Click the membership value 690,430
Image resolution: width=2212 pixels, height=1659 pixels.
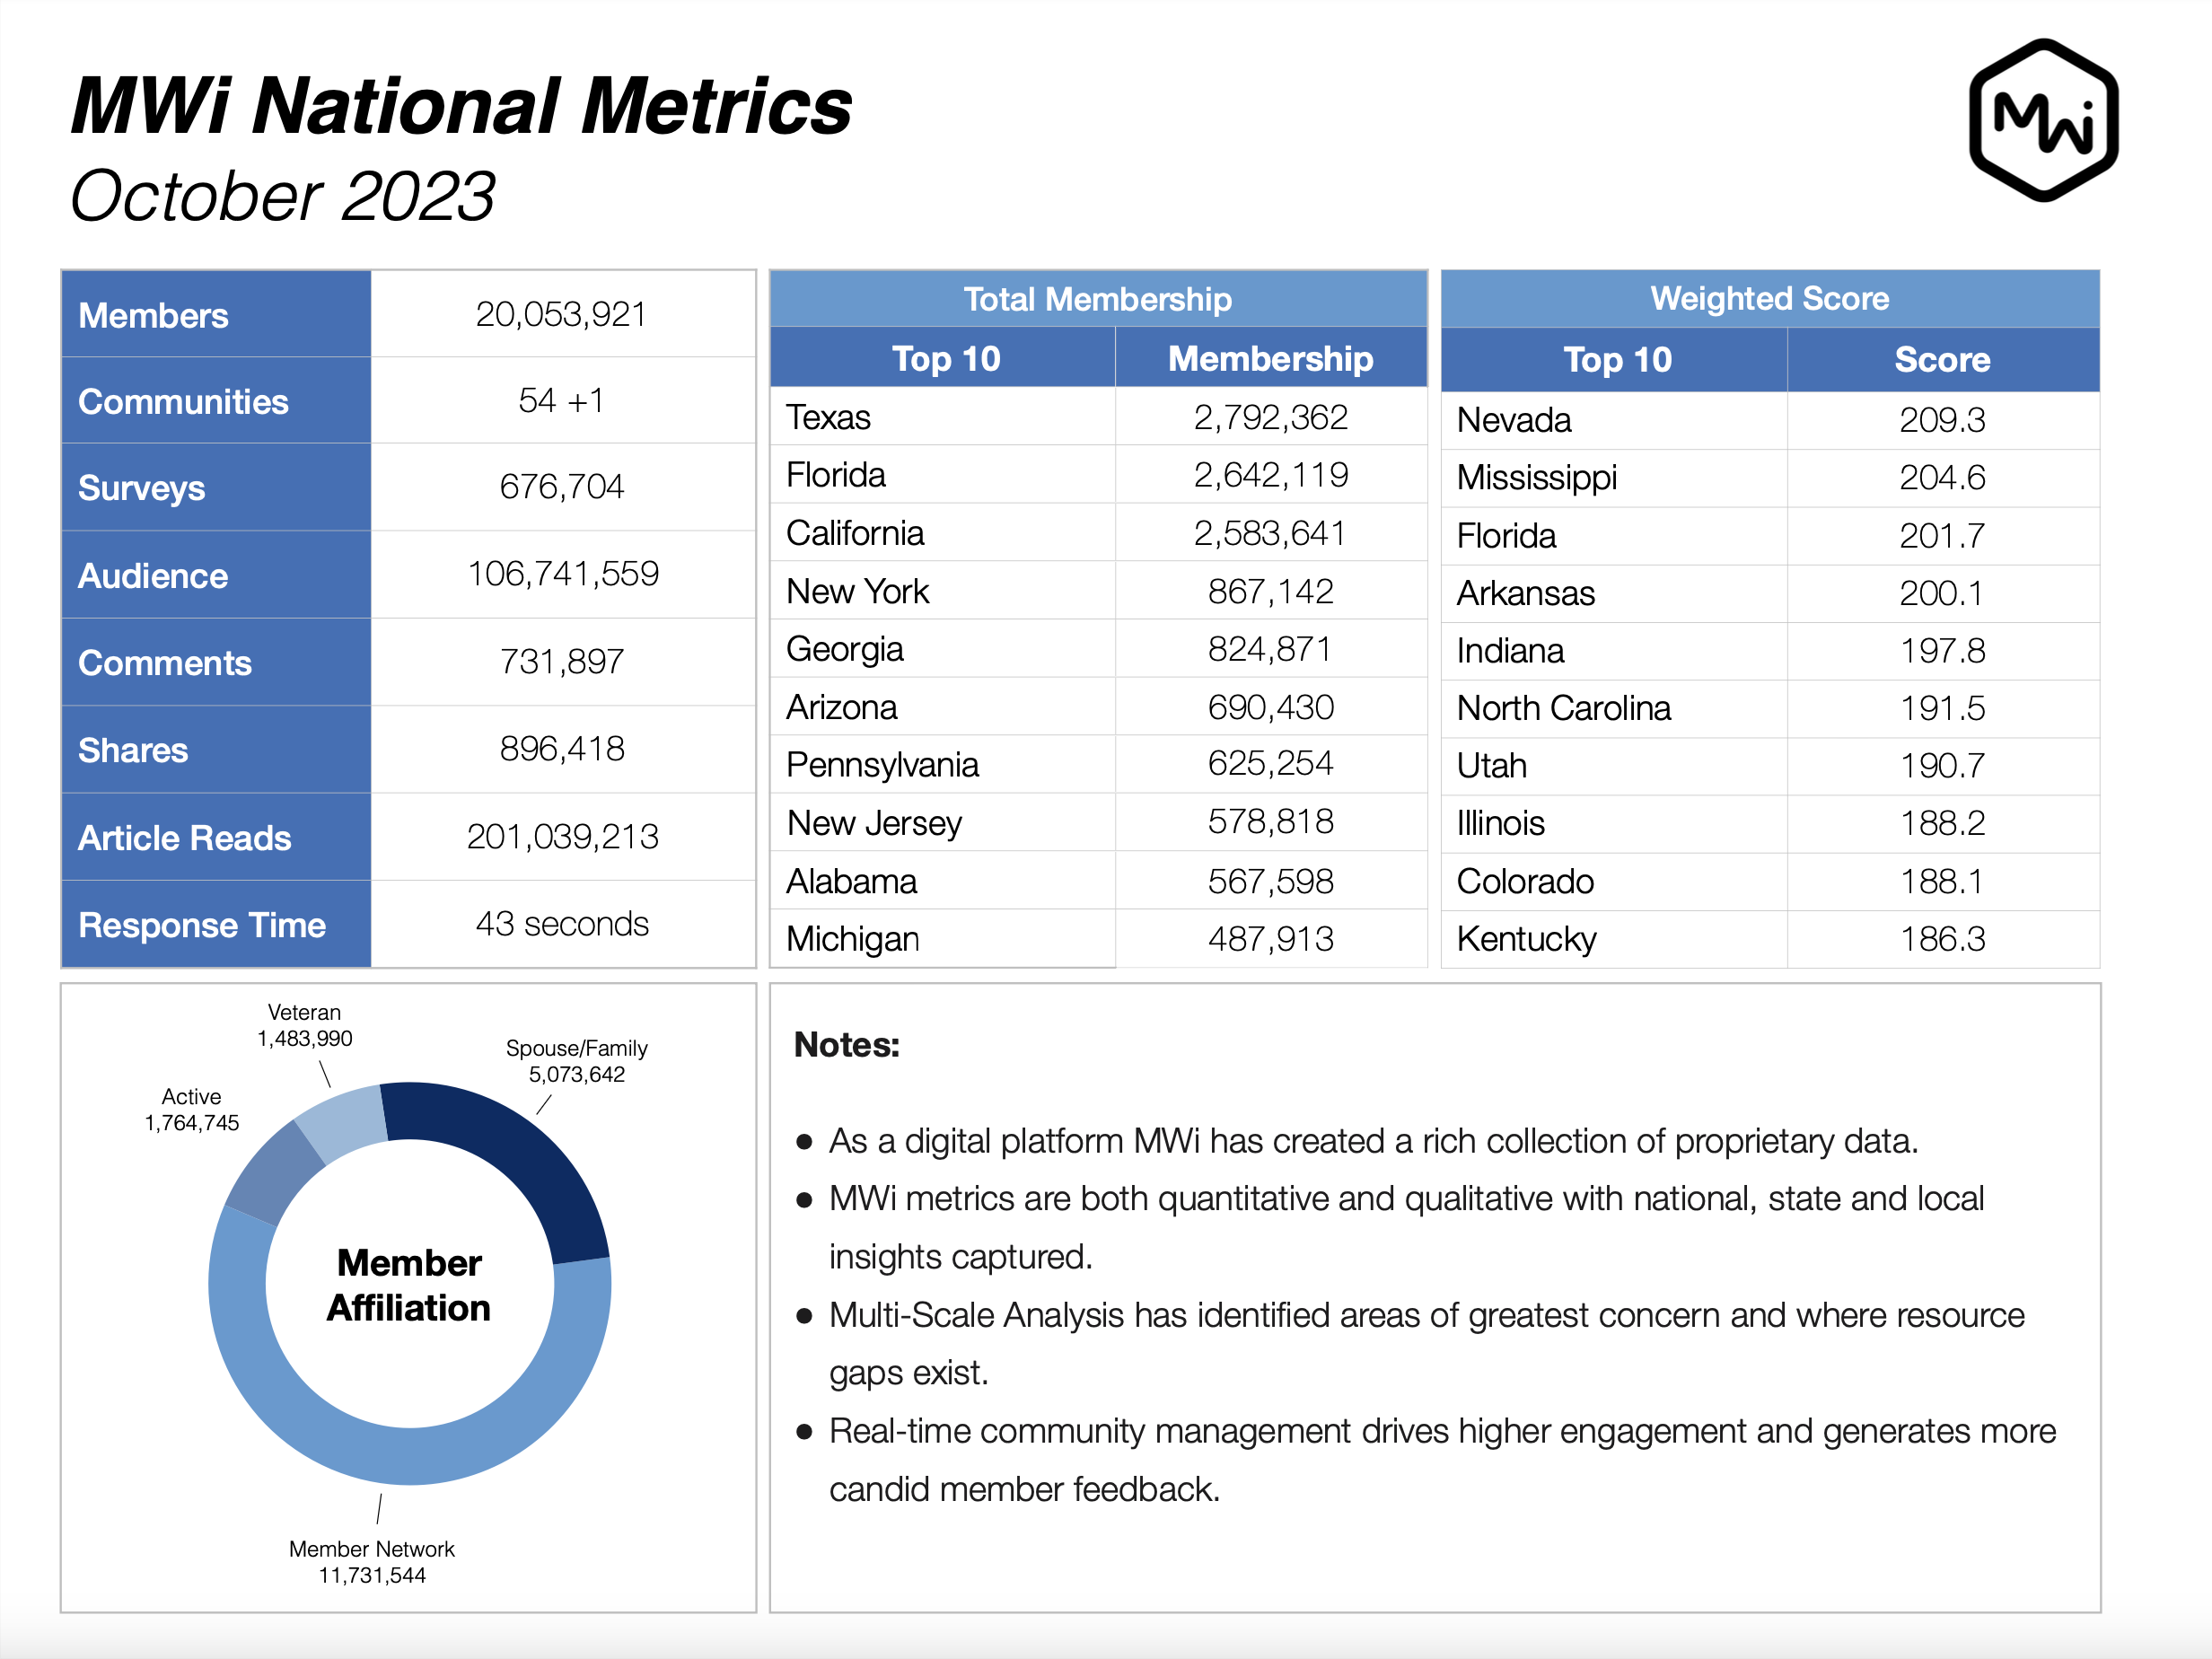pos(1271,707)
